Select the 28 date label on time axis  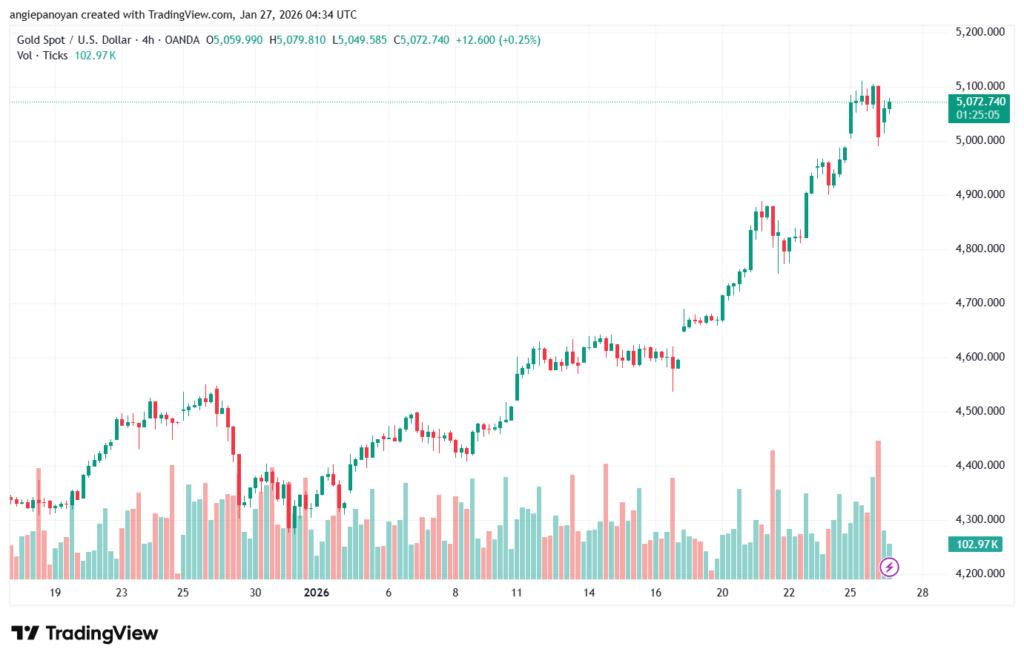coord(922,593)
